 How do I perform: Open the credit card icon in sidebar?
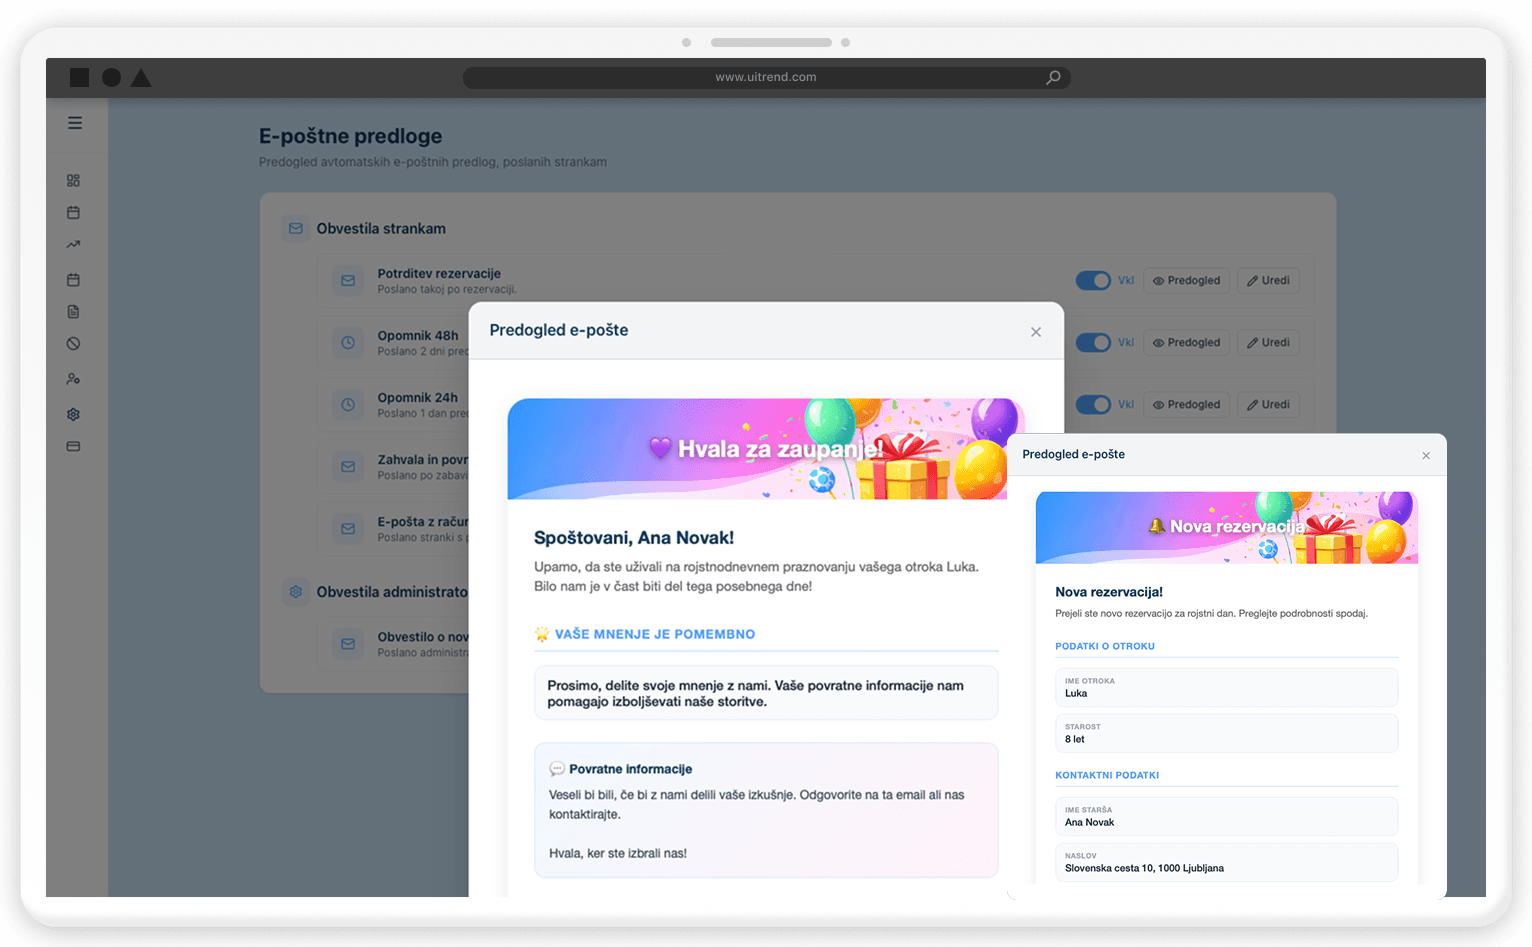click(73, 446)
